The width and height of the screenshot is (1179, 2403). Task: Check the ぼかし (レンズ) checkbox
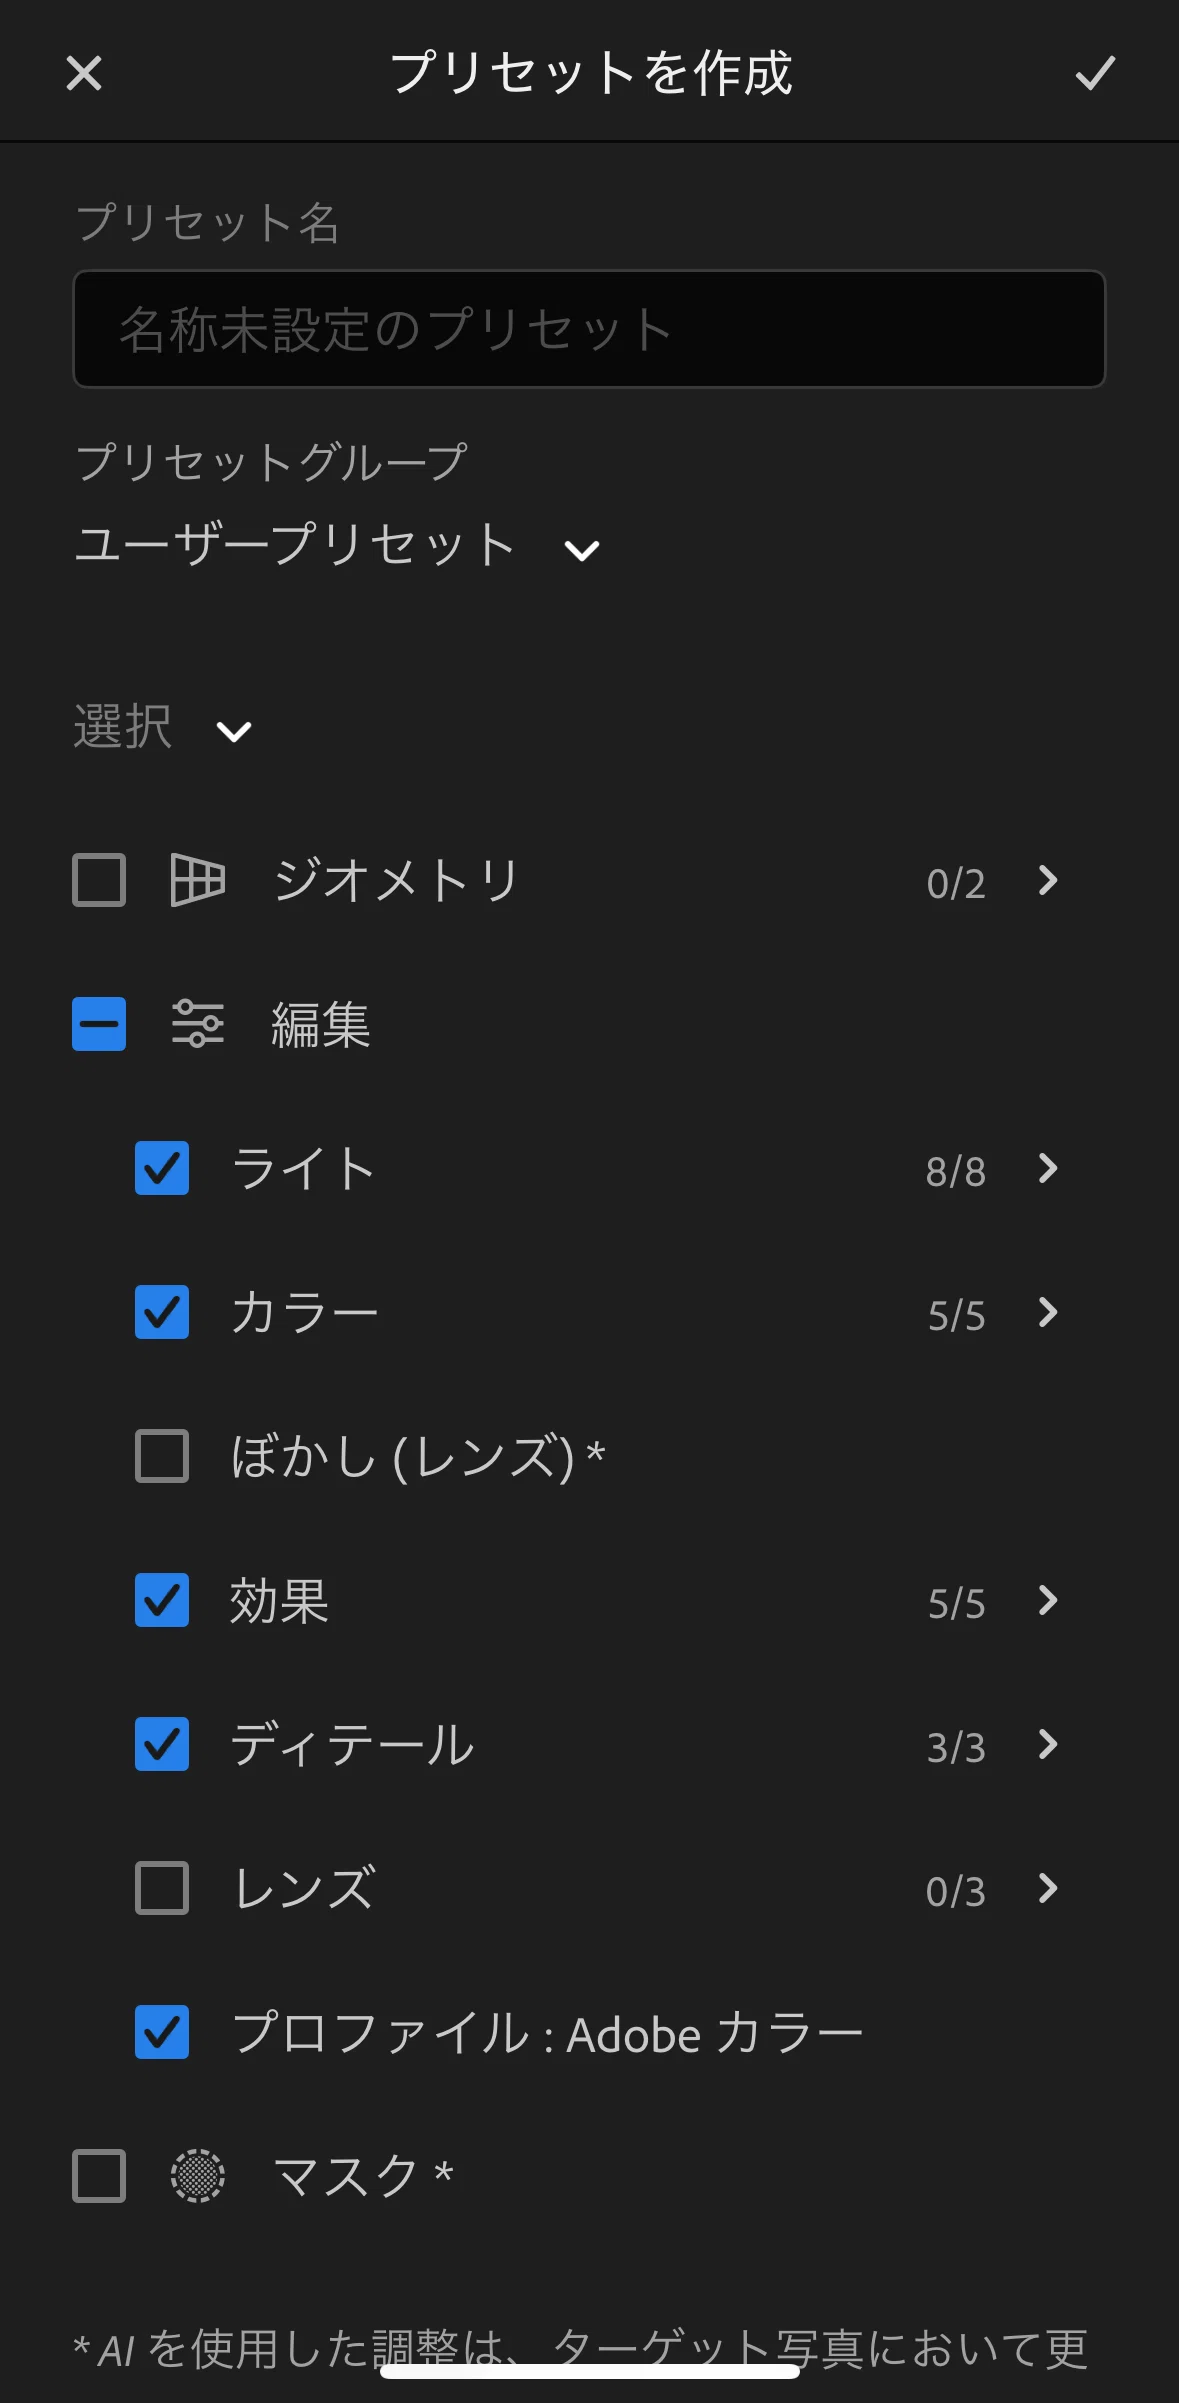162,1456
